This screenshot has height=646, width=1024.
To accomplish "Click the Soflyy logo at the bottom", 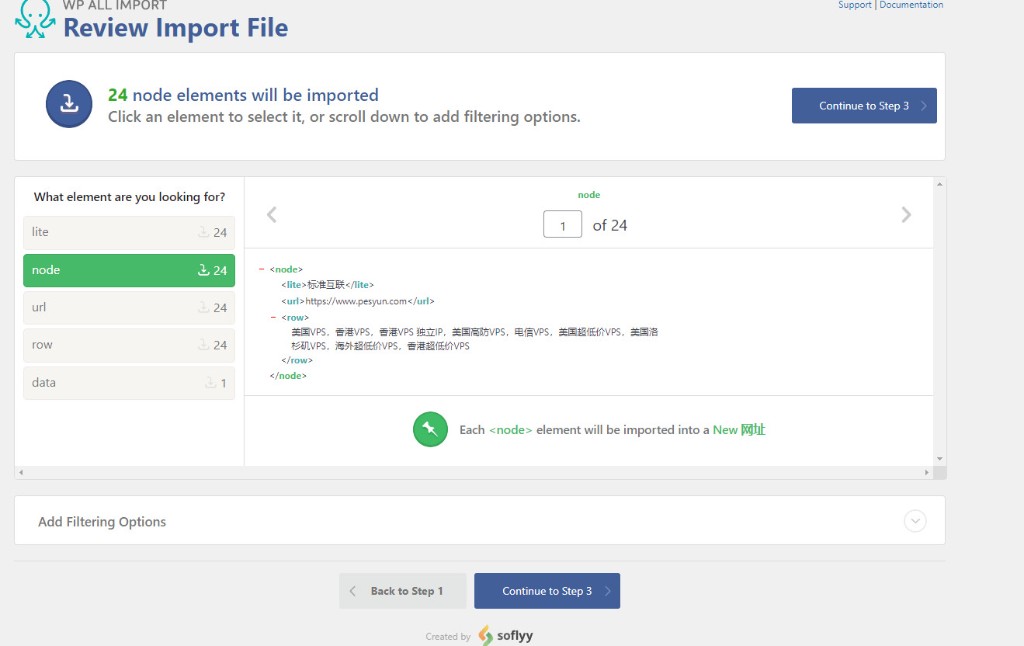I will [505, 635].
